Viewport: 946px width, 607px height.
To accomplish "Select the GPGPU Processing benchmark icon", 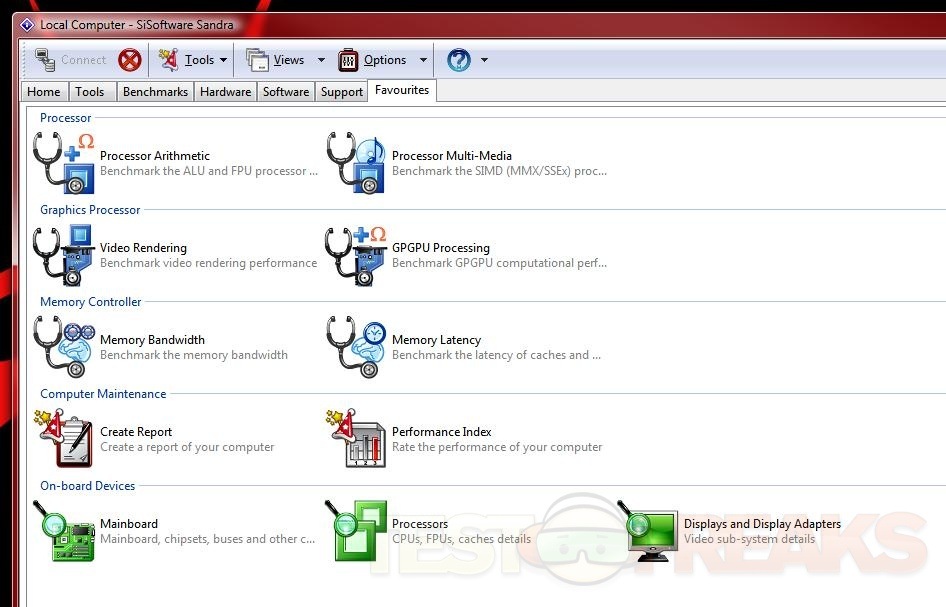I will point(356,255).
